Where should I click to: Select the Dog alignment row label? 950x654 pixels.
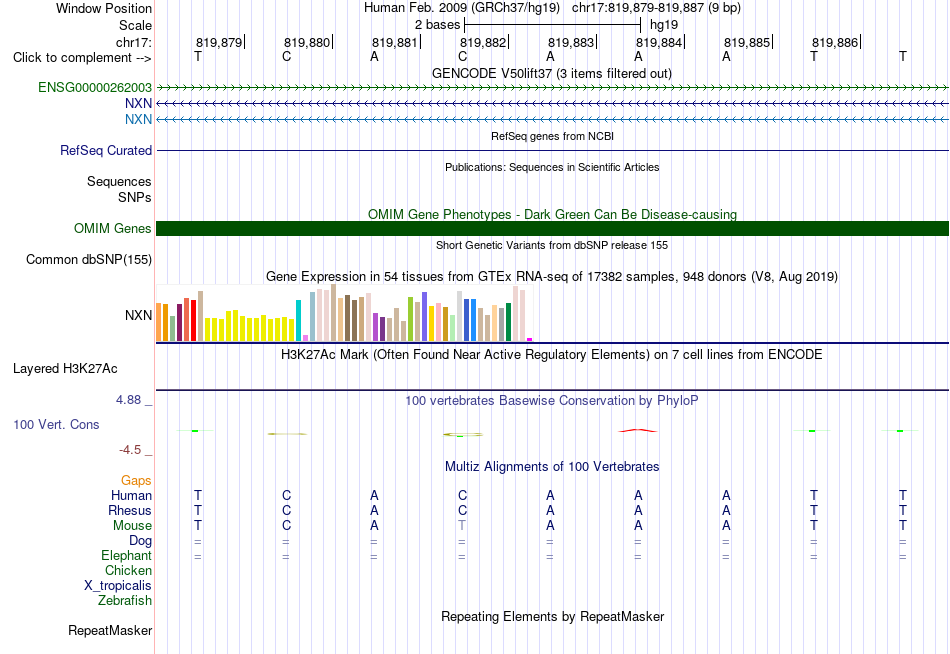pyautogui.click(x=140, y=541)
